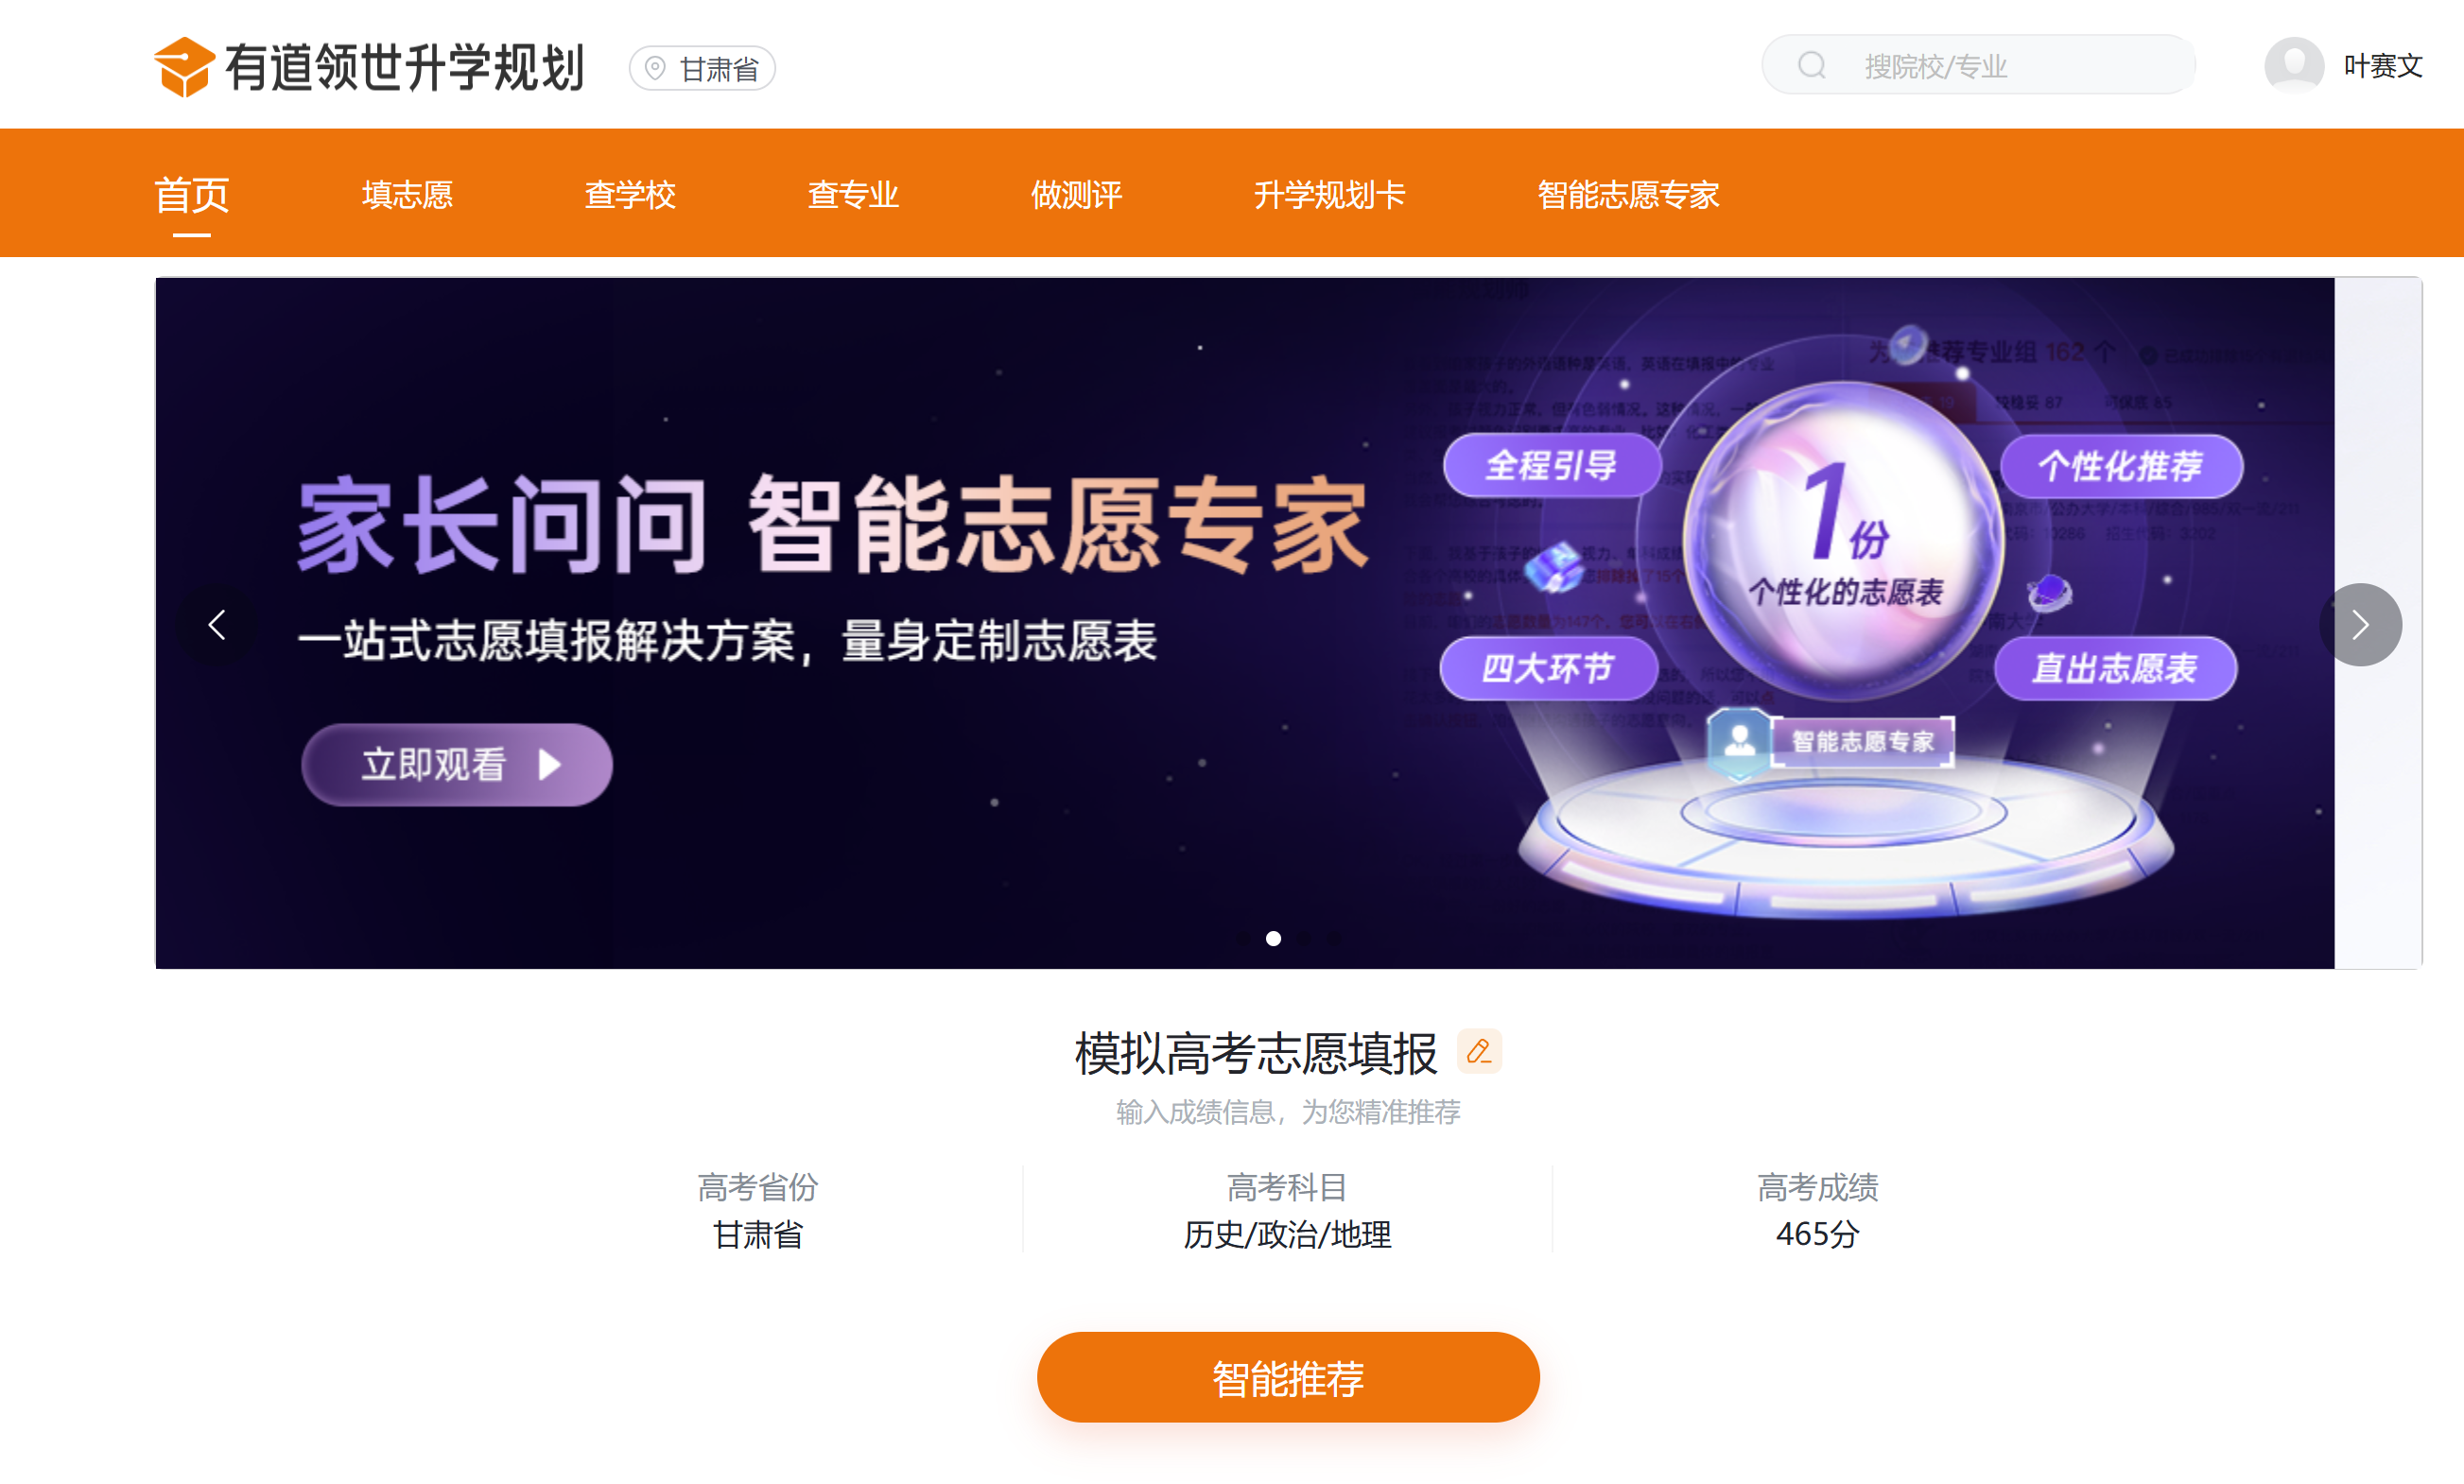The width and height of the screenshot is (2464, 1484).
Task: Click the edit pencil icon beside 模拟高考志愿填报
Action: 1479,1051
